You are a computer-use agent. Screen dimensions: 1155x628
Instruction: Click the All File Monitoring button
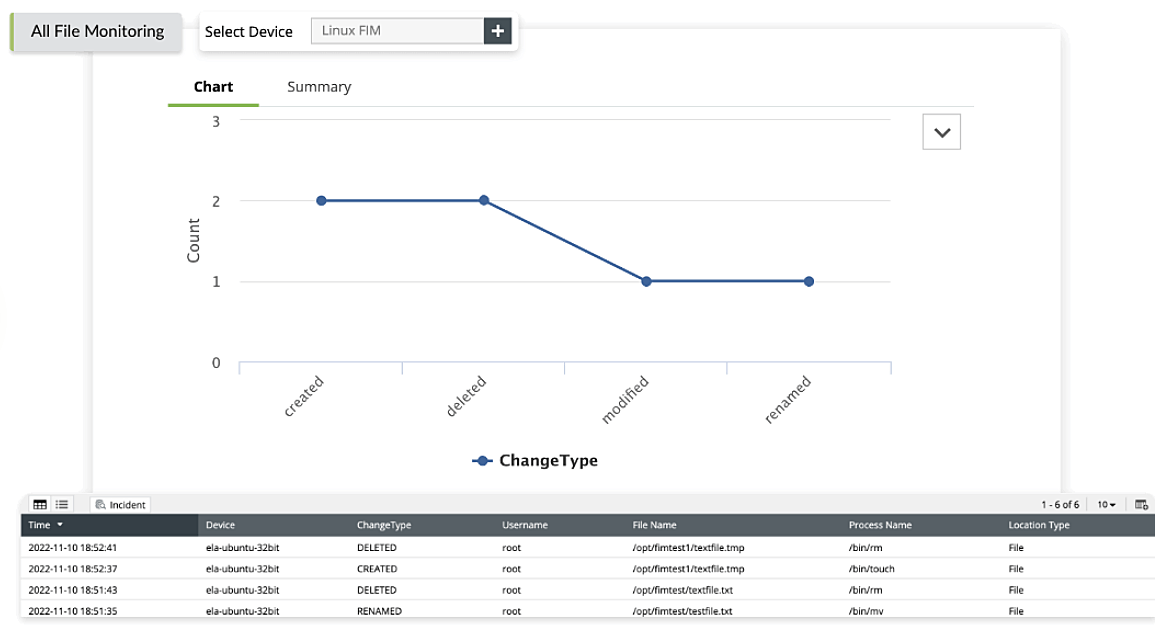(x=96, y=31)
